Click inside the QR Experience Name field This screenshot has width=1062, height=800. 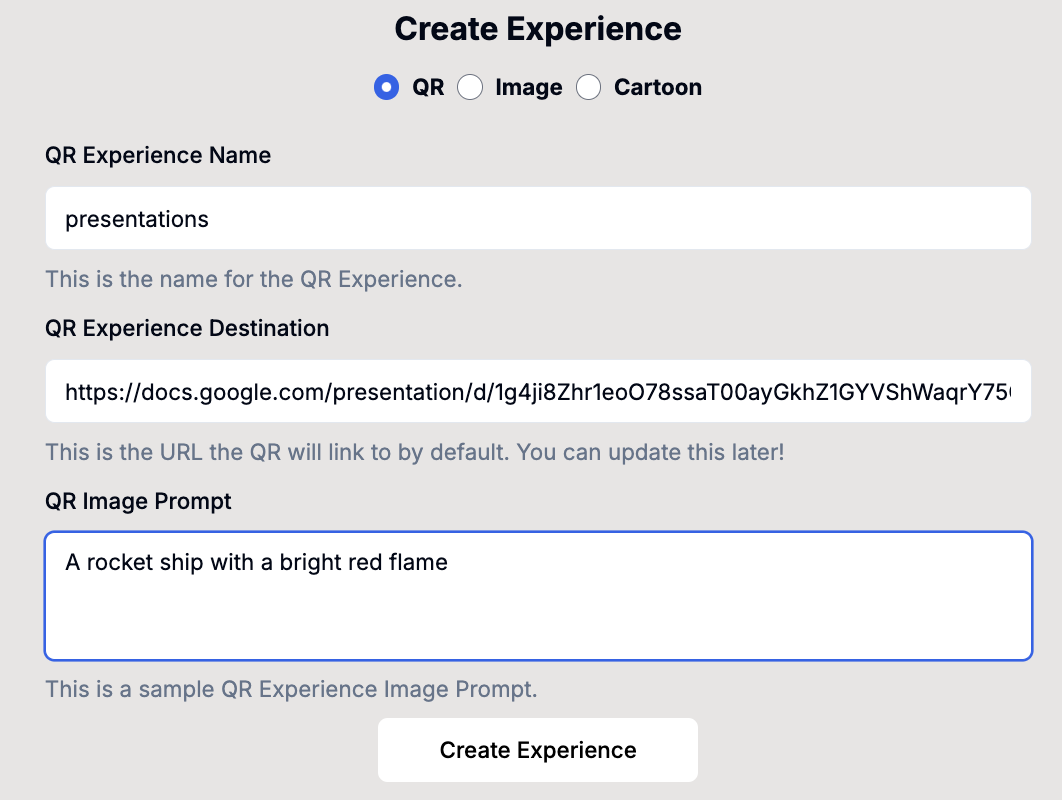[x=537, y=217]
